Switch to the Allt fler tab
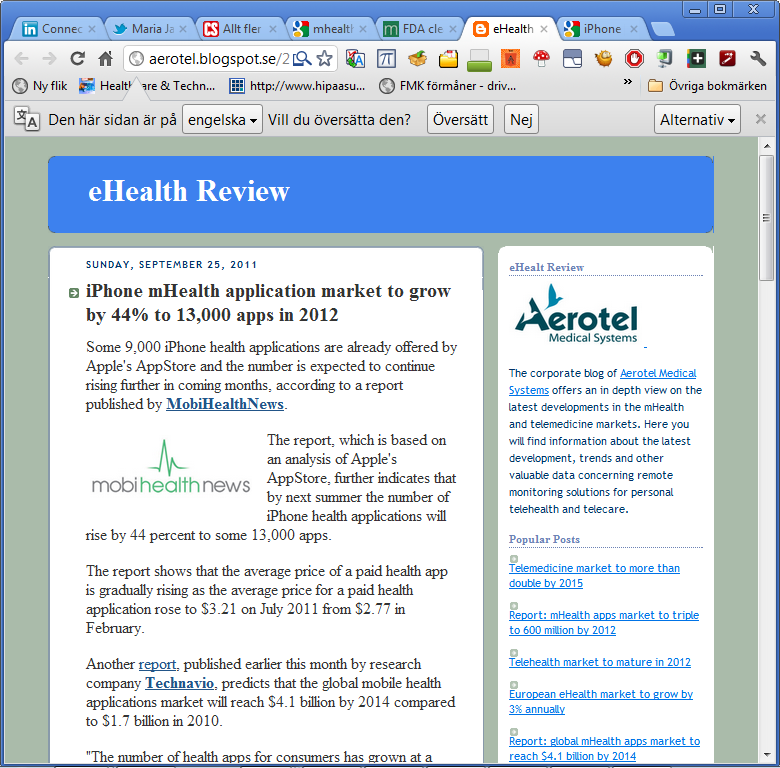780x768 pixels. [238, 29]
